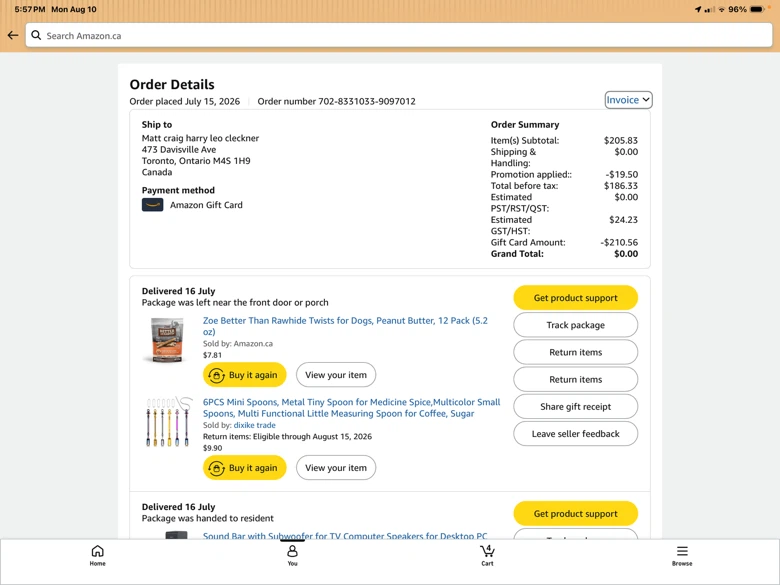
Task: Tap the search magnifier icon
Action: click(x=36, y=35)
